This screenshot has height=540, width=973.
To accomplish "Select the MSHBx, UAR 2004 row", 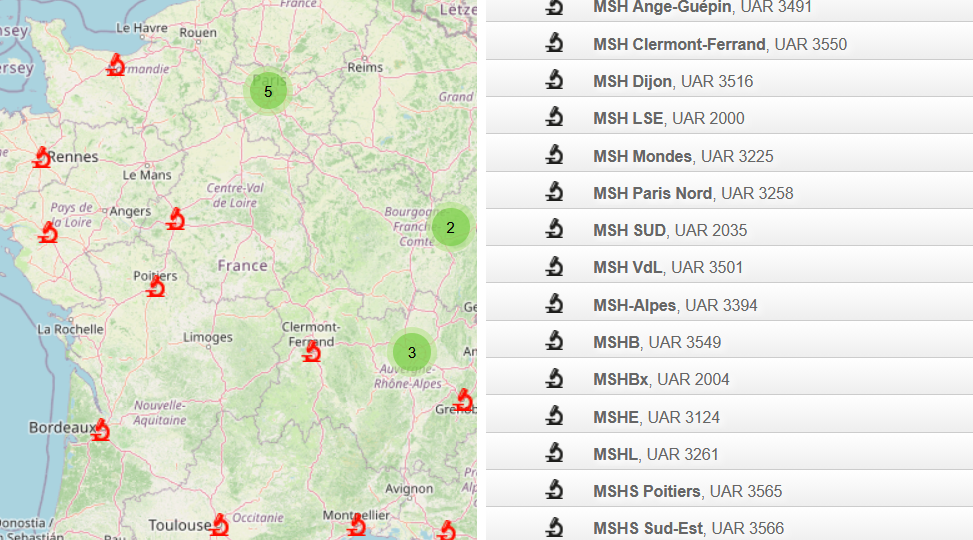I will pyautogui.click(x=729, y=376).
